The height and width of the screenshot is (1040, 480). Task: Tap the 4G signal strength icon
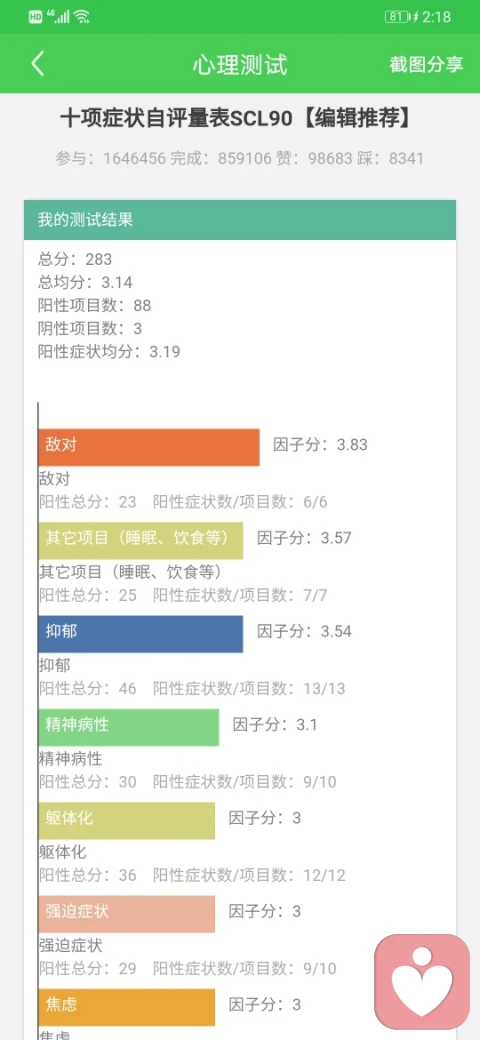pos(58,17)
